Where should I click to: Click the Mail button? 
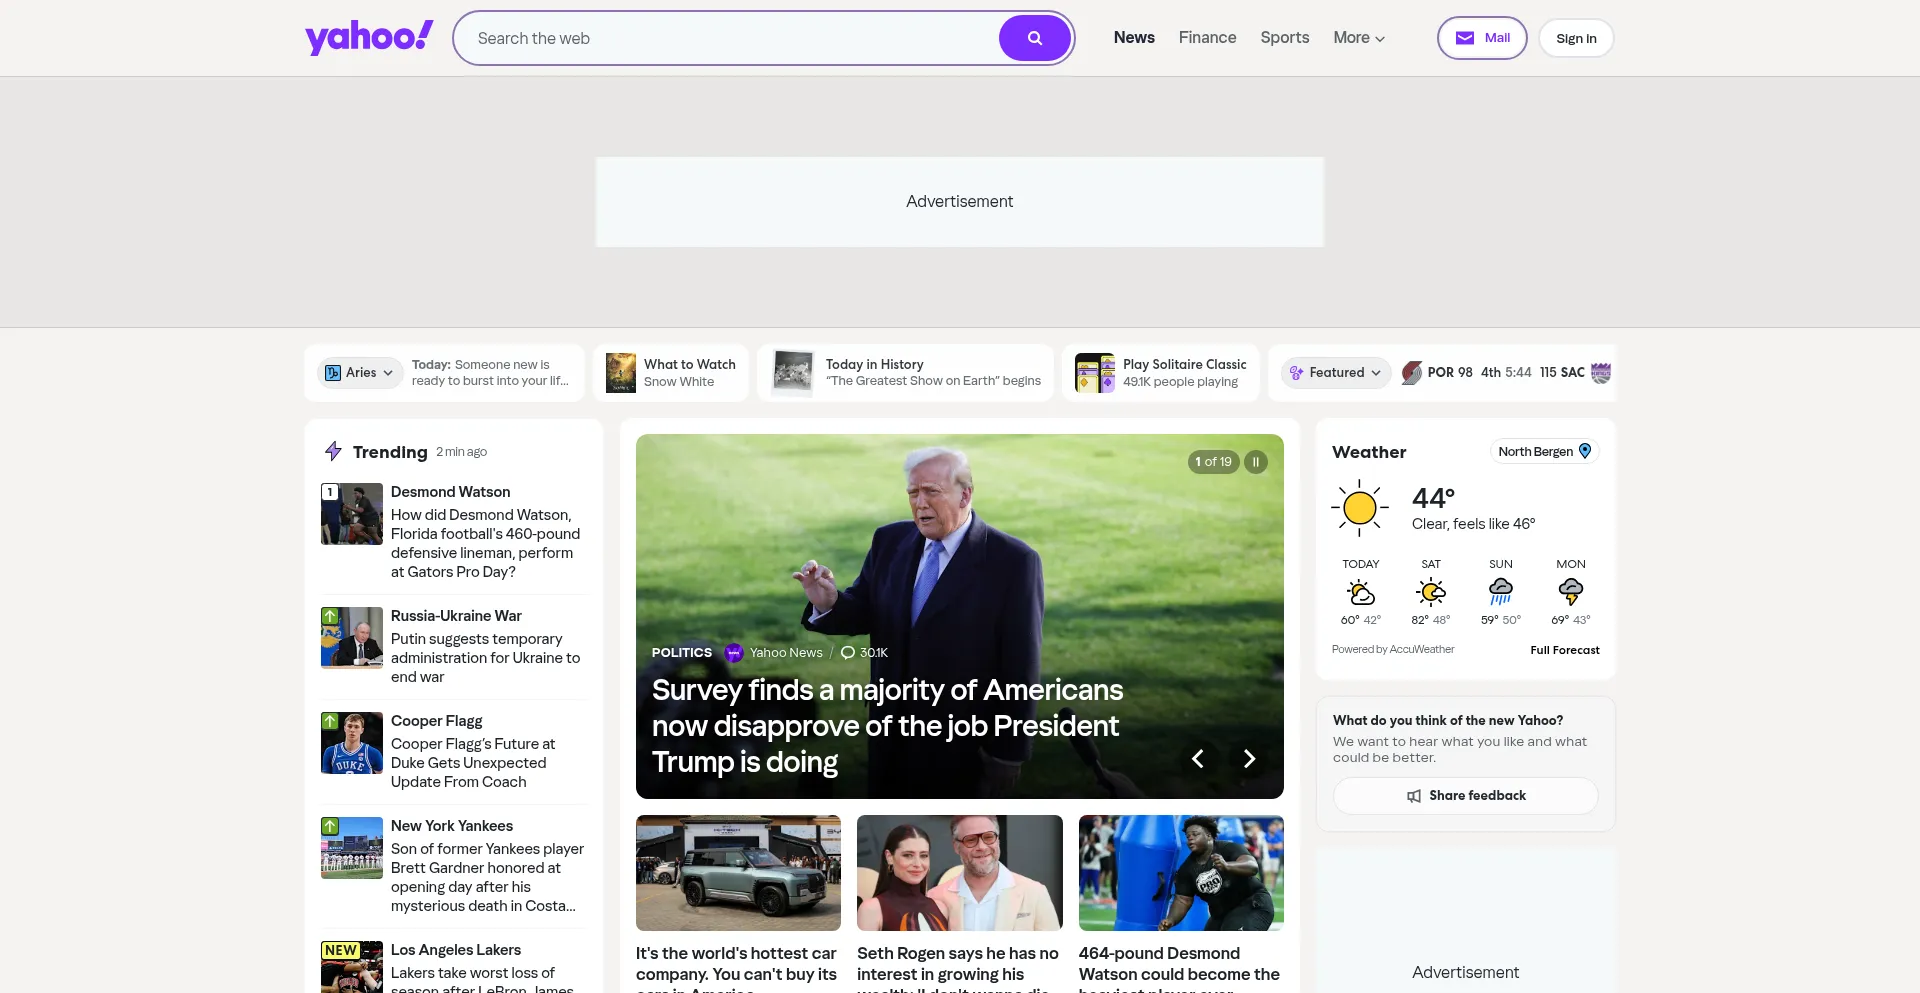[1482, 38]
